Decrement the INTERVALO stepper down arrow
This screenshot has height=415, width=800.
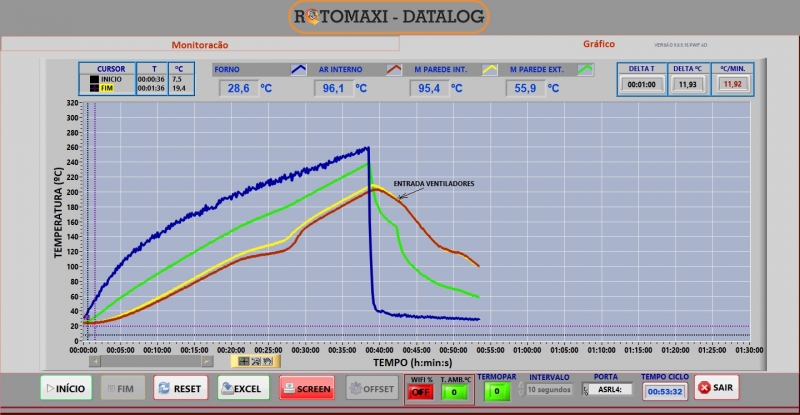pyautogui.click(x=521, y=393)
